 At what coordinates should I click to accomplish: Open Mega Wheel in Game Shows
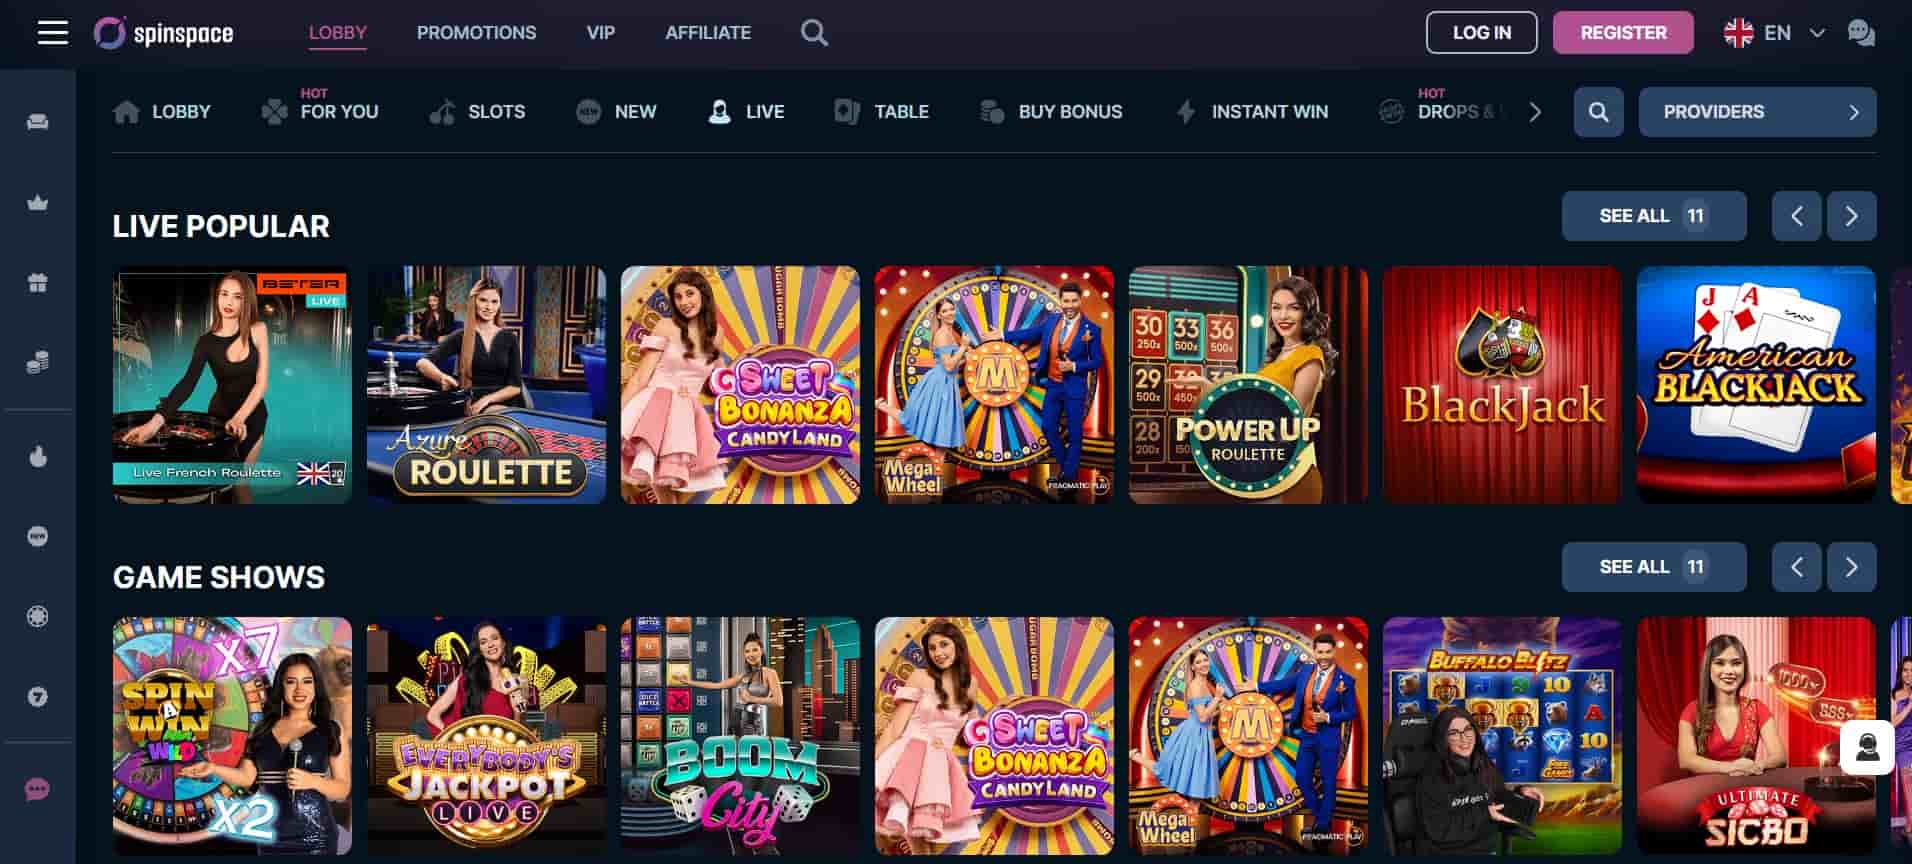(x=1248, y=736)
